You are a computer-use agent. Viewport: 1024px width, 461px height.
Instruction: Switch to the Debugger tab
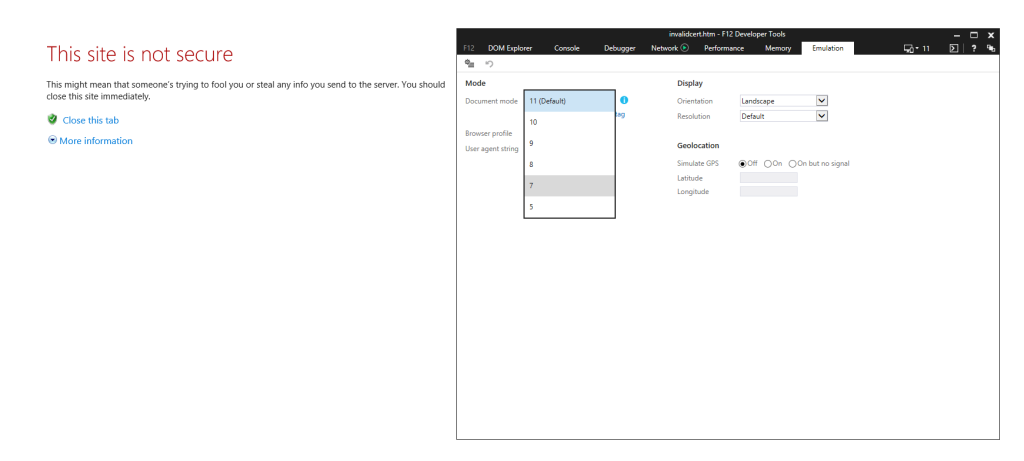620,48
